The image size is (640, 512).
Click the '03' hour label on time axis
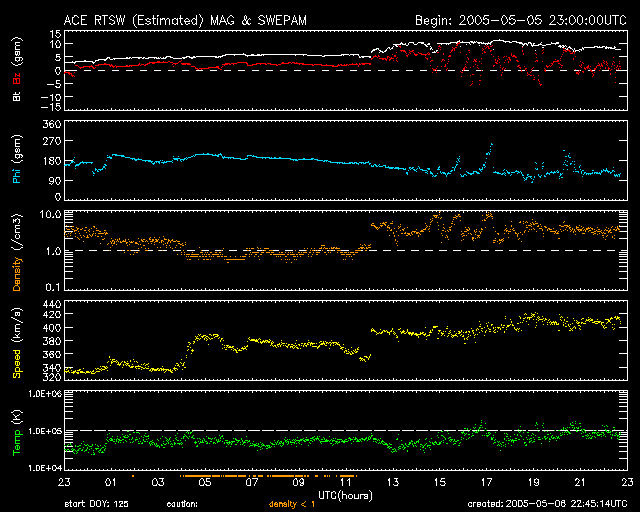[x=158, y=482]
